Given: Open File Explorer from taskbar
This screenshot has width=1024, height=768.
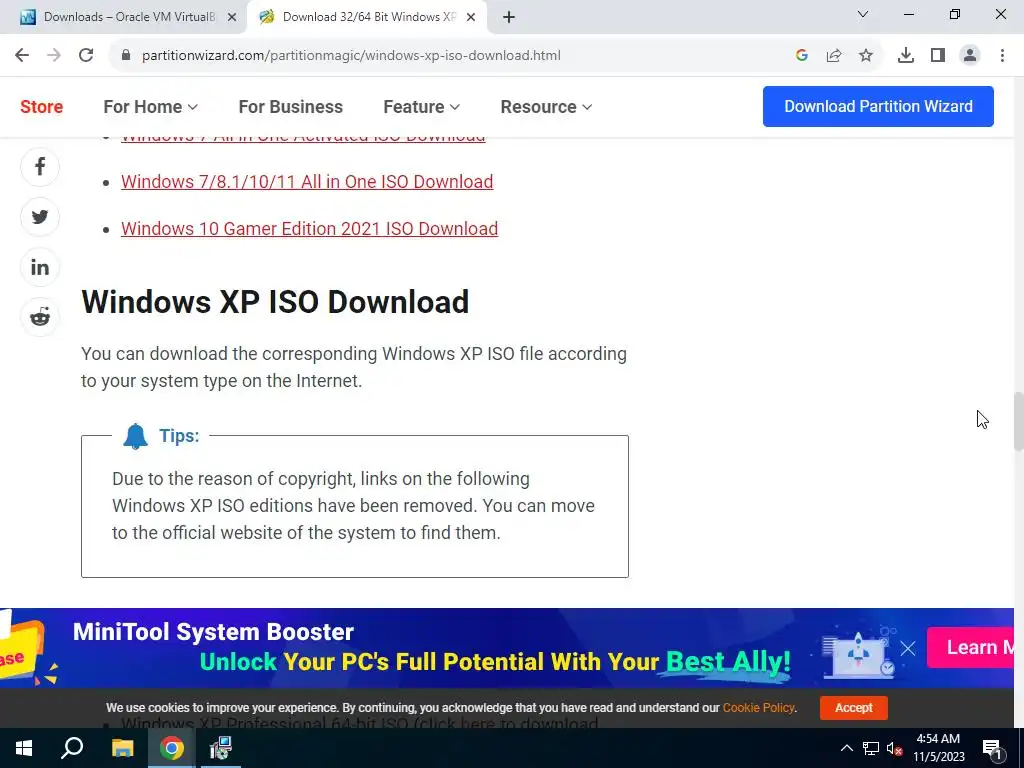Looking at the screenshot, I should (x=122, y=748).
